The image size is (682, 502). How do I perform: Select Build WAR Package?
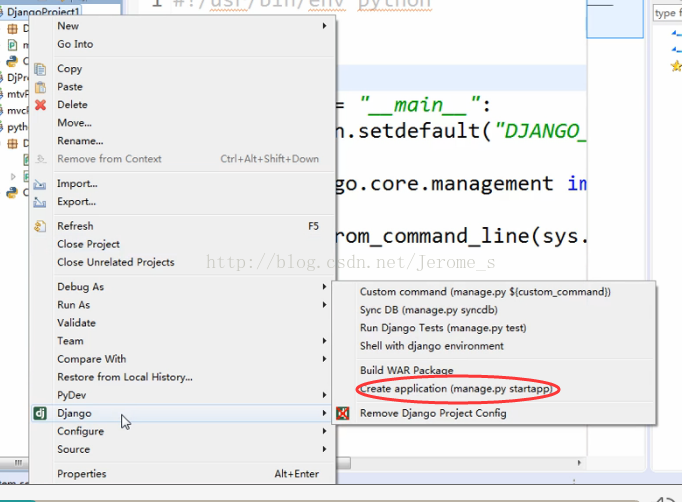click(407, 371)
